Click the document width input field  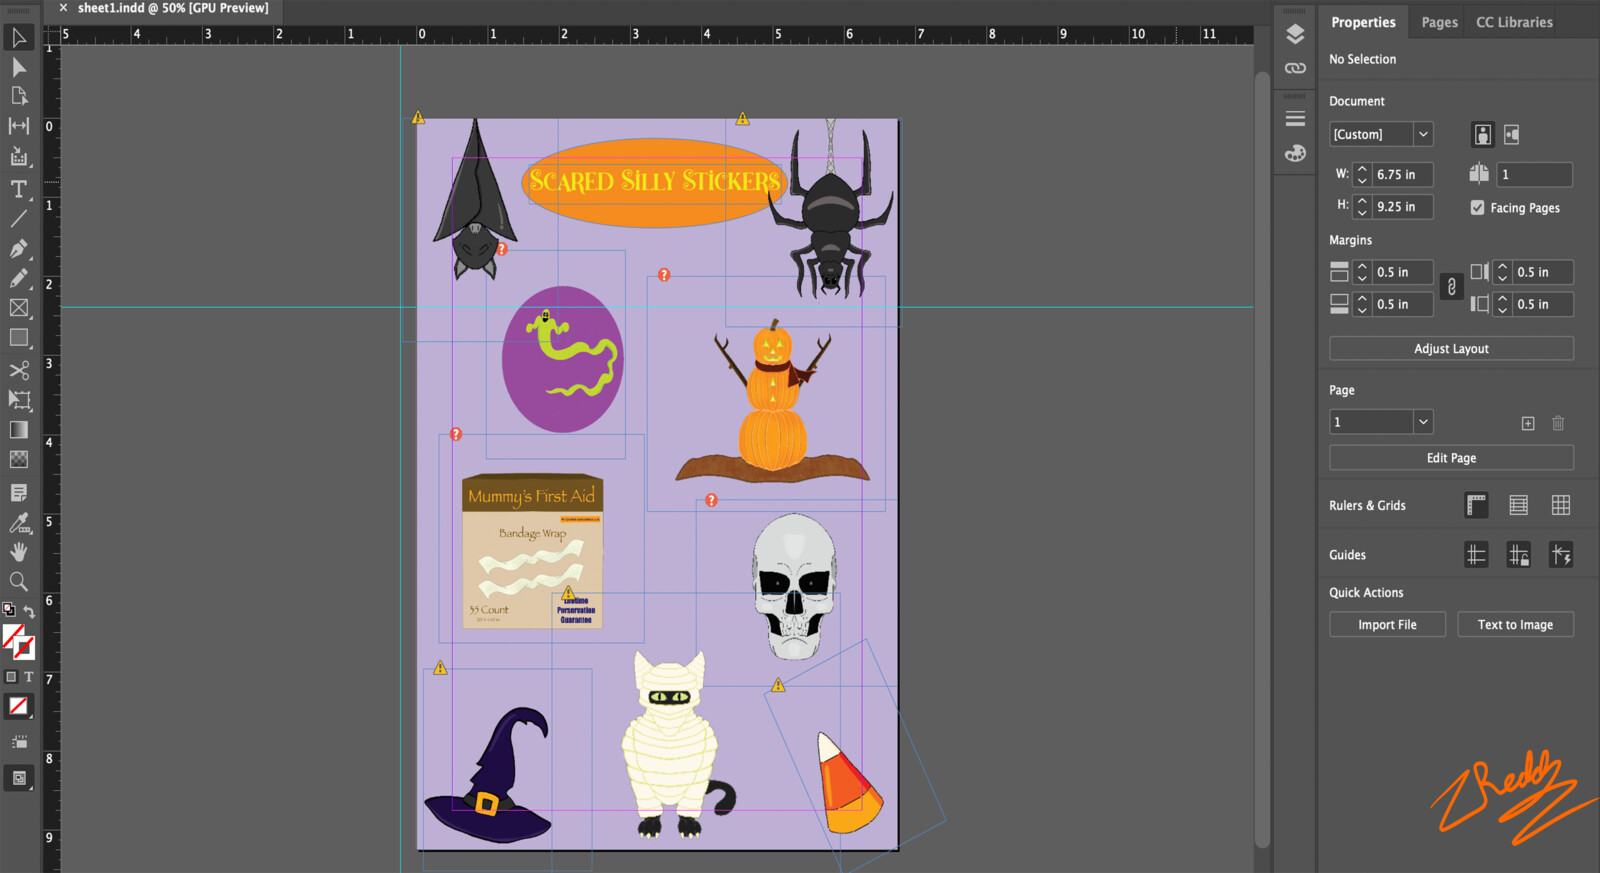tap(1402, 174)
